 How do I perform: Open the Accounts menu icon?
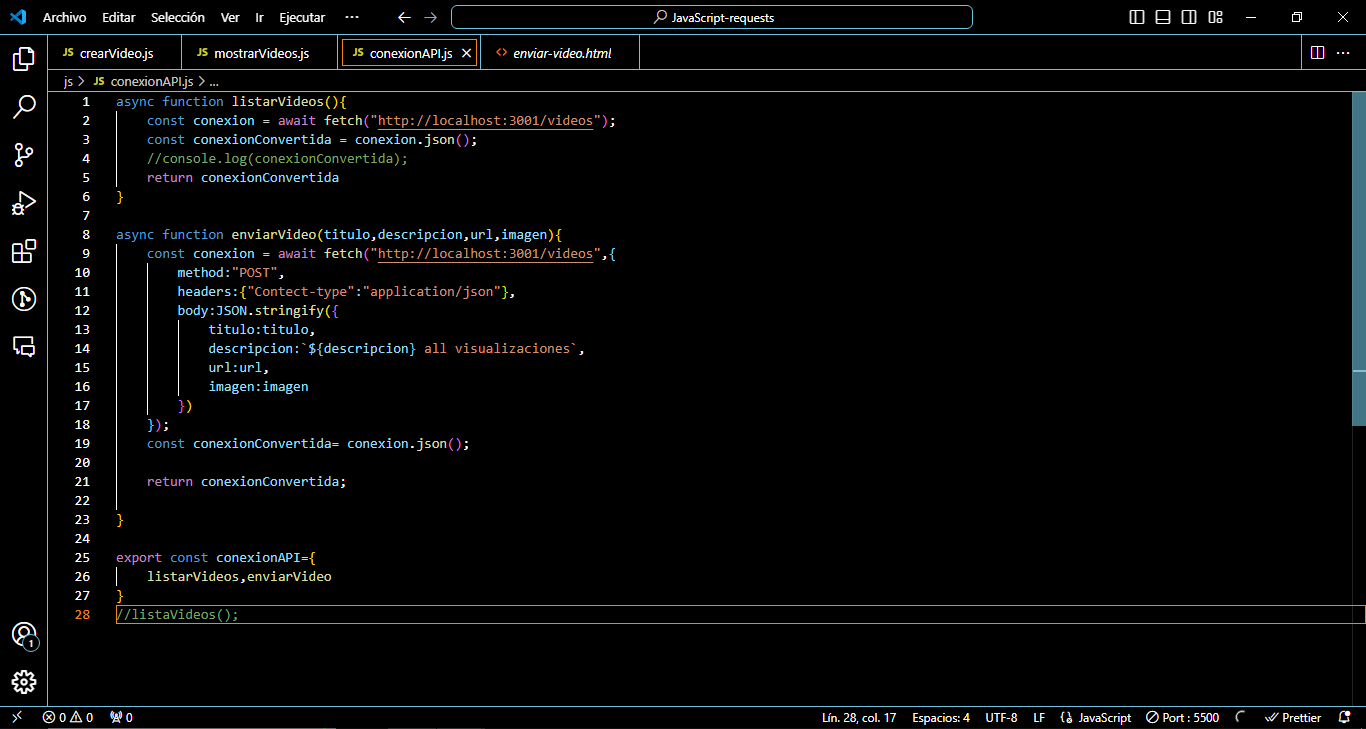tap(24, 635)
